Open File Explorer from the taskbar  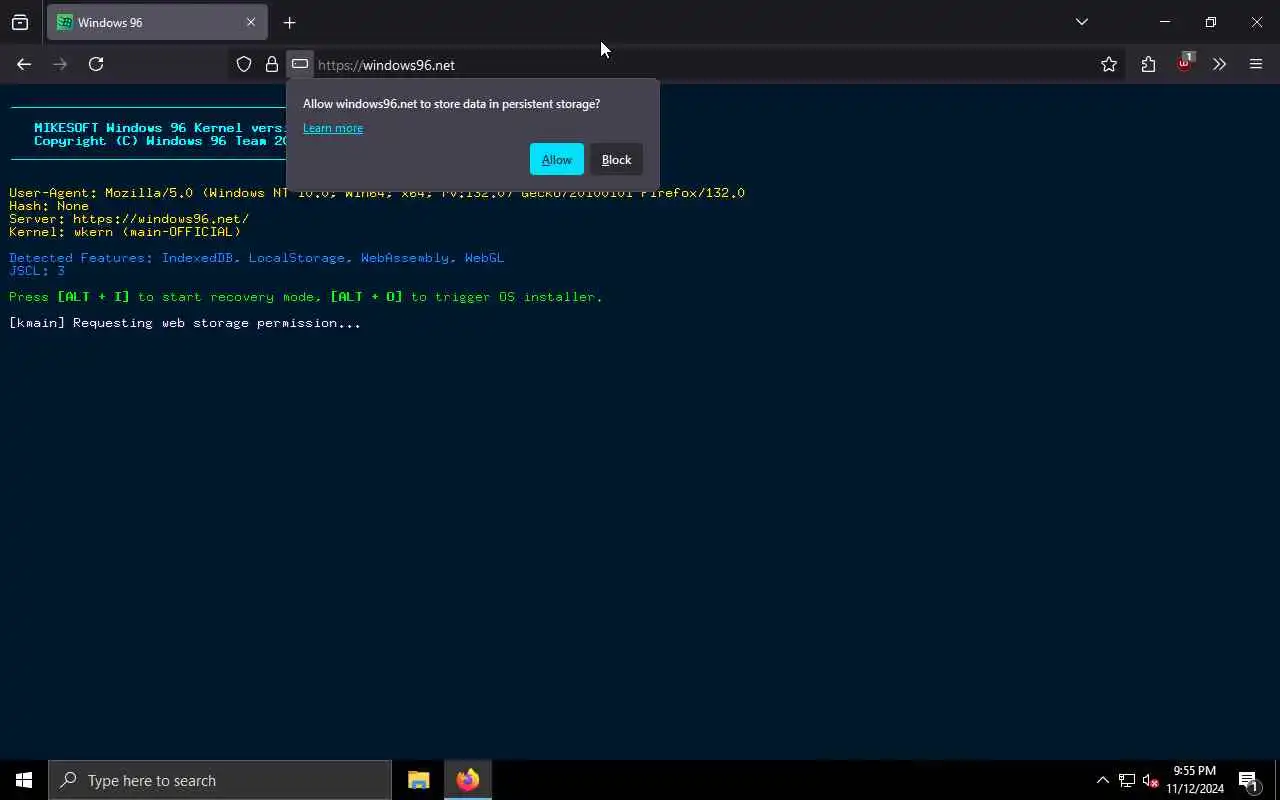(x=418, y=780)
